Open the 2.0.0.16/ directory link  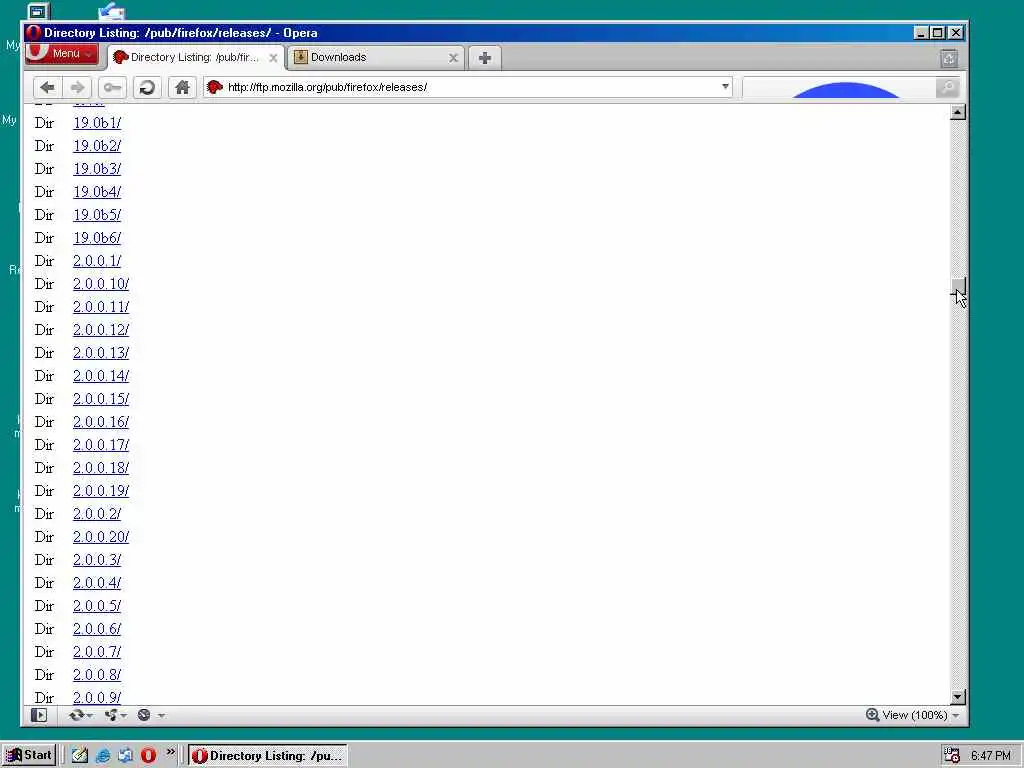[101, 422]
